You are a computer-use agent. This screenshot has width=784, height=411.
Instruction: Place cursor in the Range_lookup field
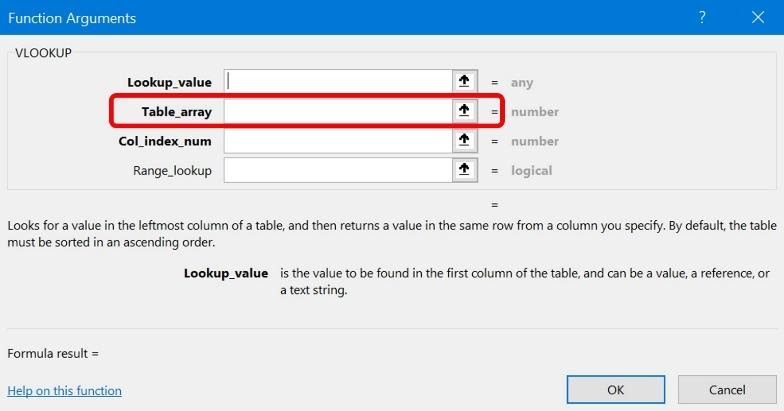338,170
